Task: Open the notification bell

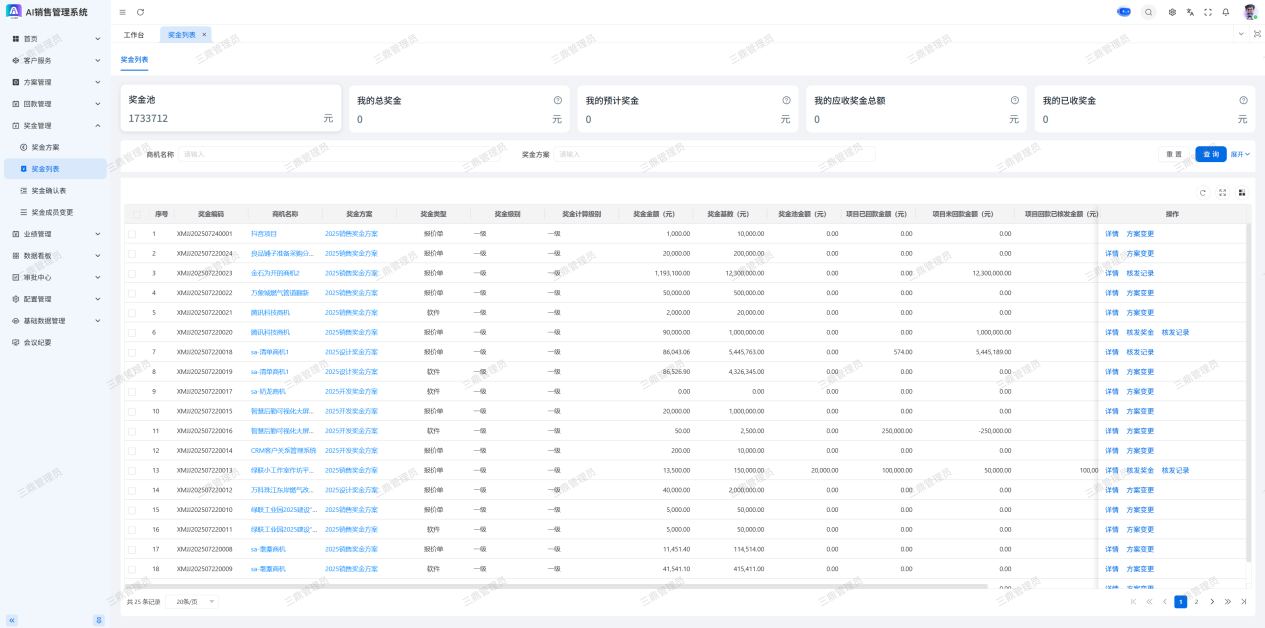Action: click(1226, 12)
